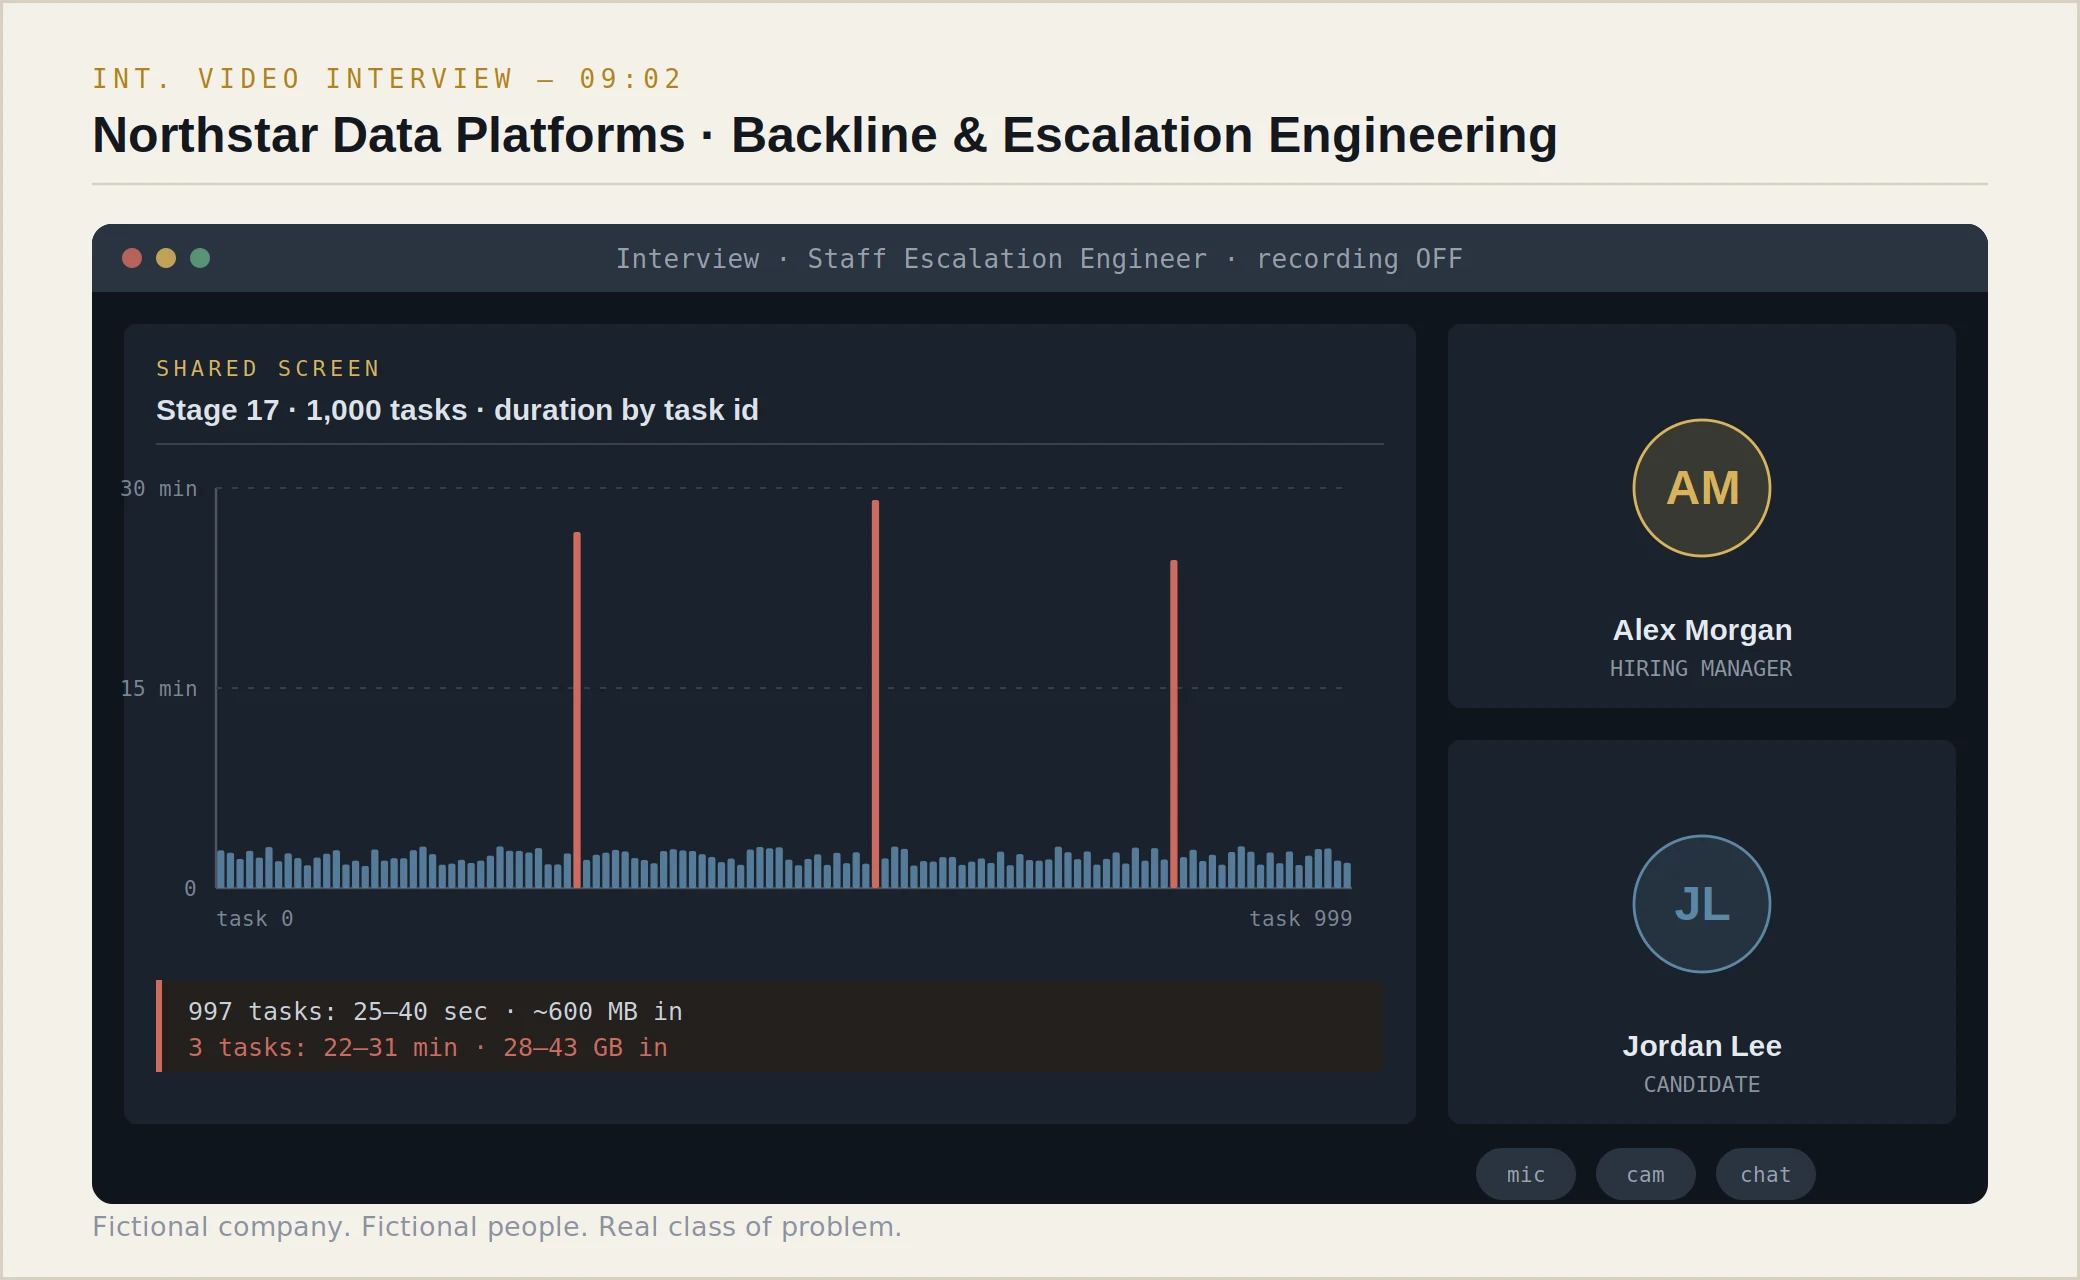Click the yellow minimize window dot
Viewport: 2080px width, 1280px height.
point(166,258)
